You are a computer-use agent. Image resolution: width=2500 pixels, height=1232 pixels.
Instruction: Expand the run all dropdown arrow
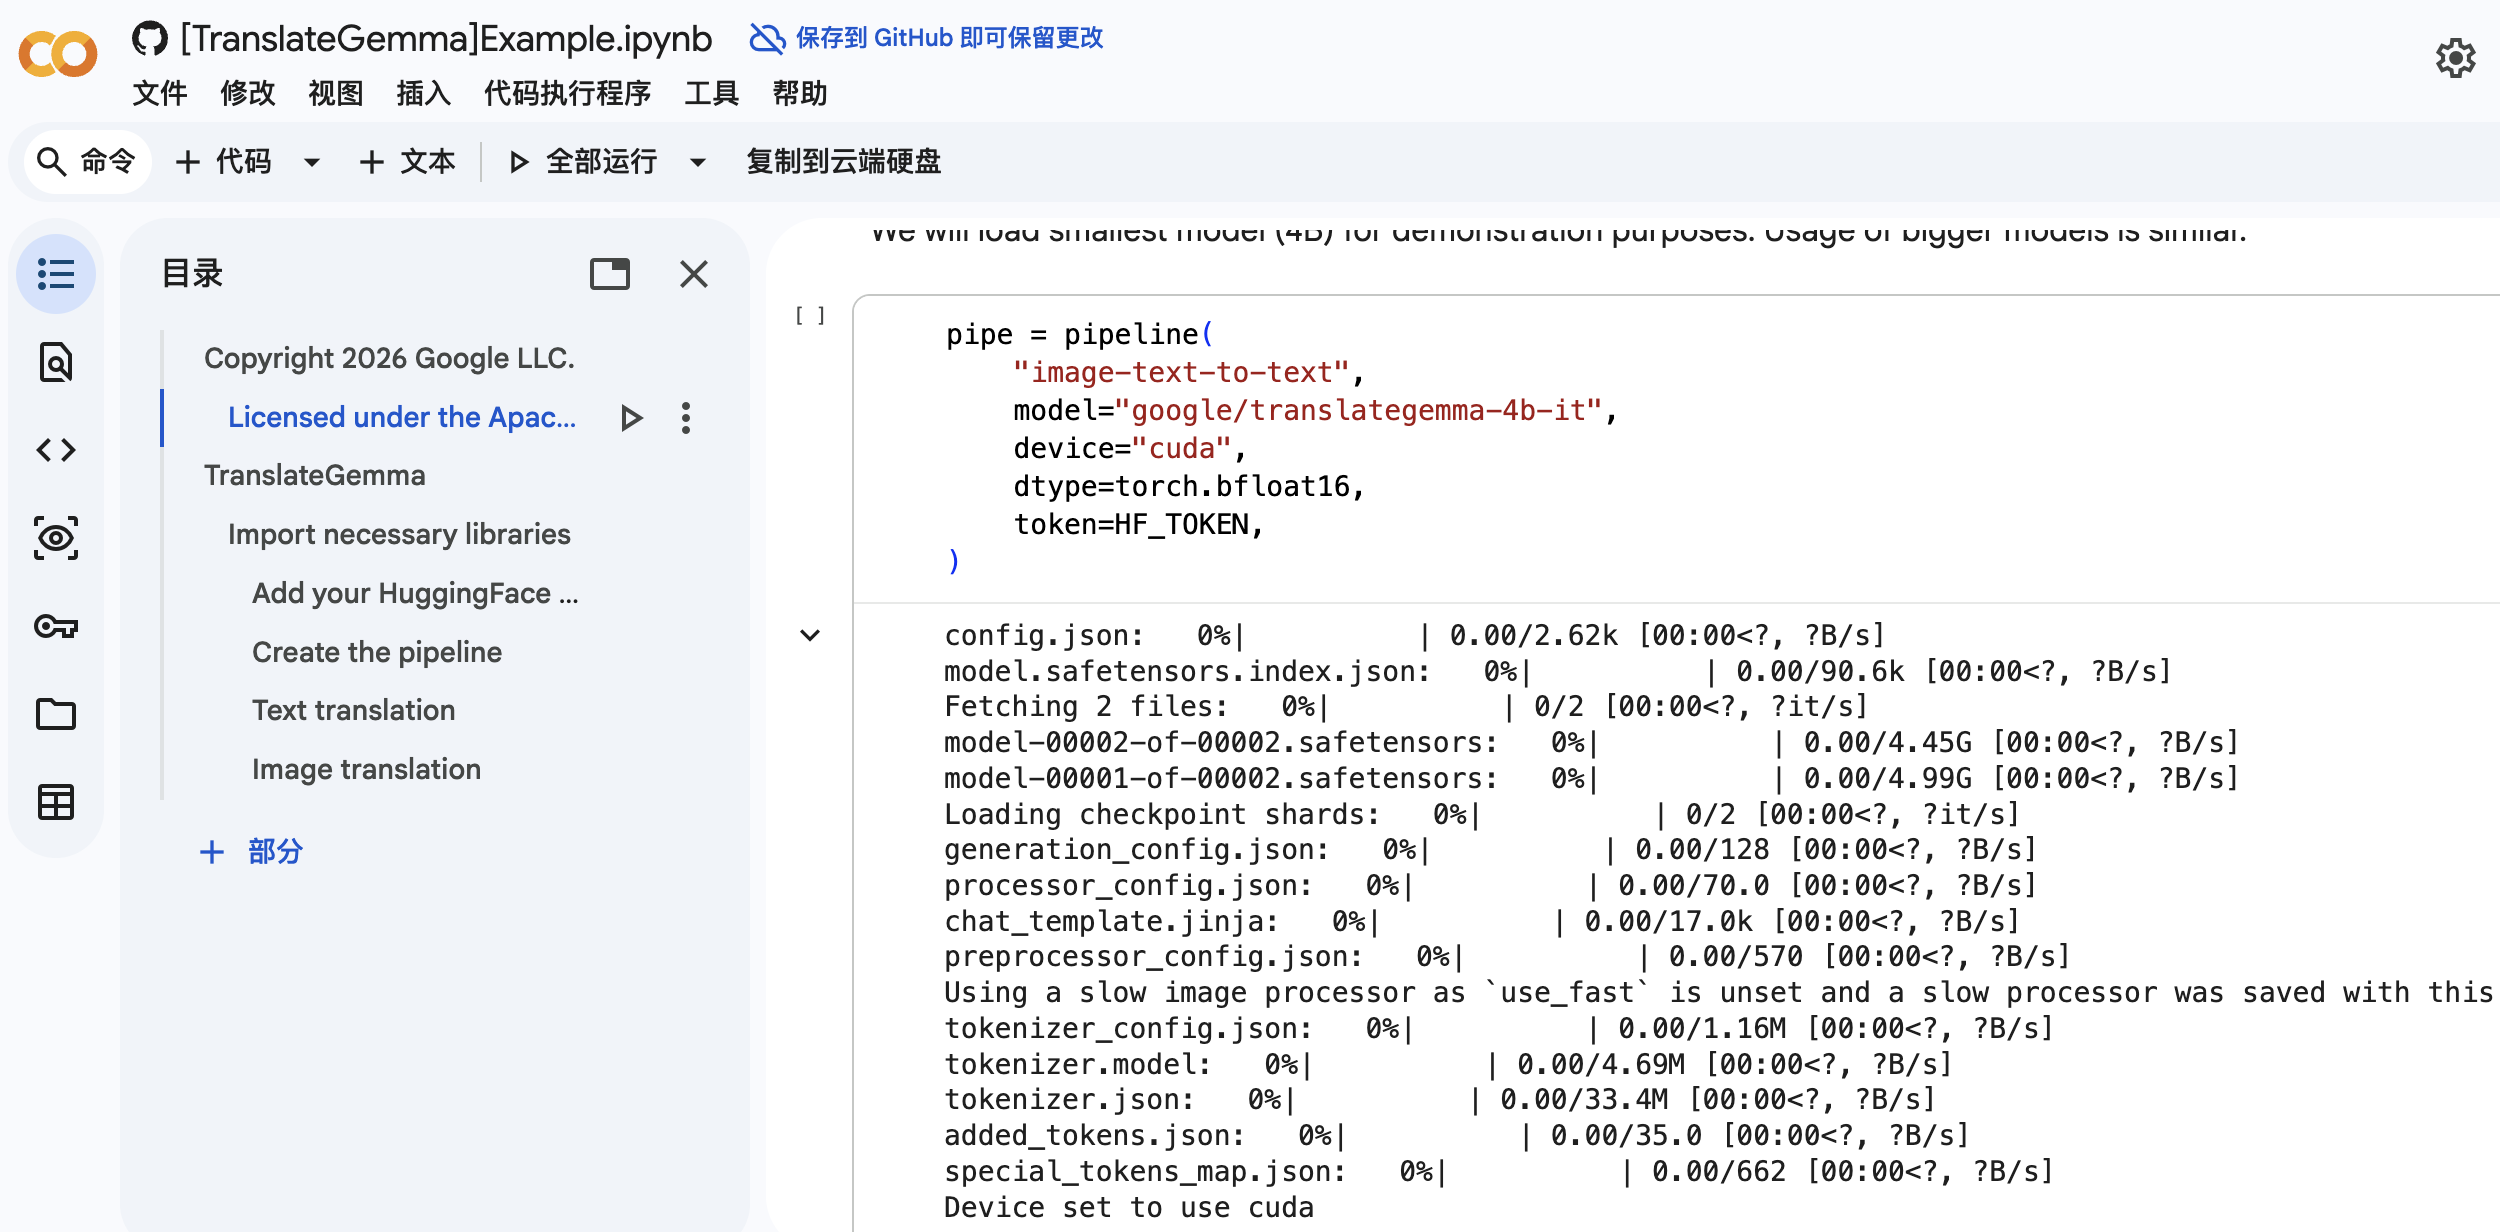click(698, 162)
